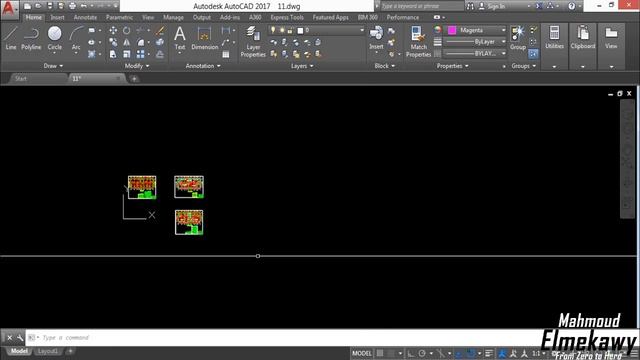The width and height of the screenshot is (640, 360).
Task: Toggle ortho mode in status bar
Action: 411,353
